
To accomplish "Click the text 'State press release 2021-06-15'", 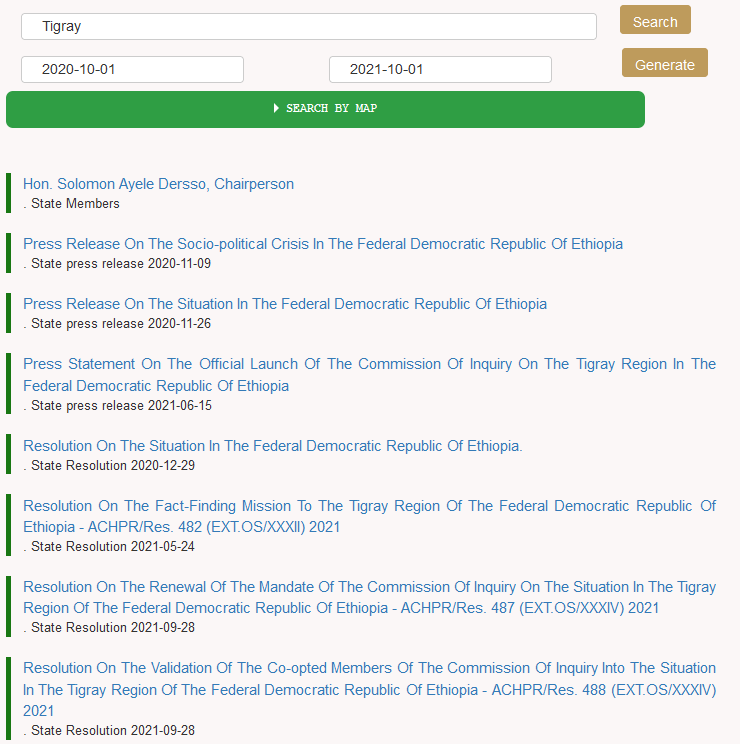I will (x=121, y=406).
